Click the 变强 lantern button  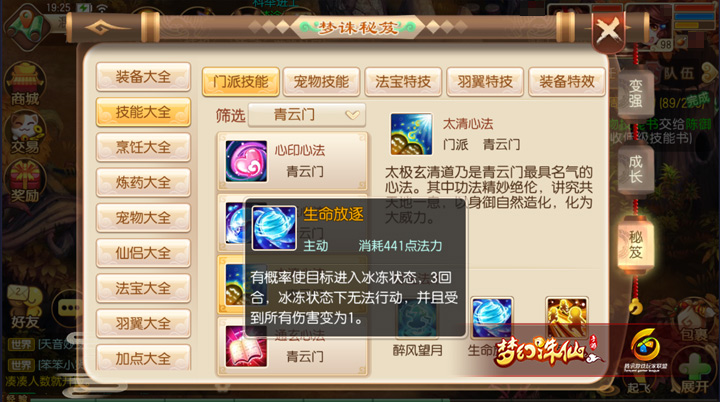[x=636, y=93]
